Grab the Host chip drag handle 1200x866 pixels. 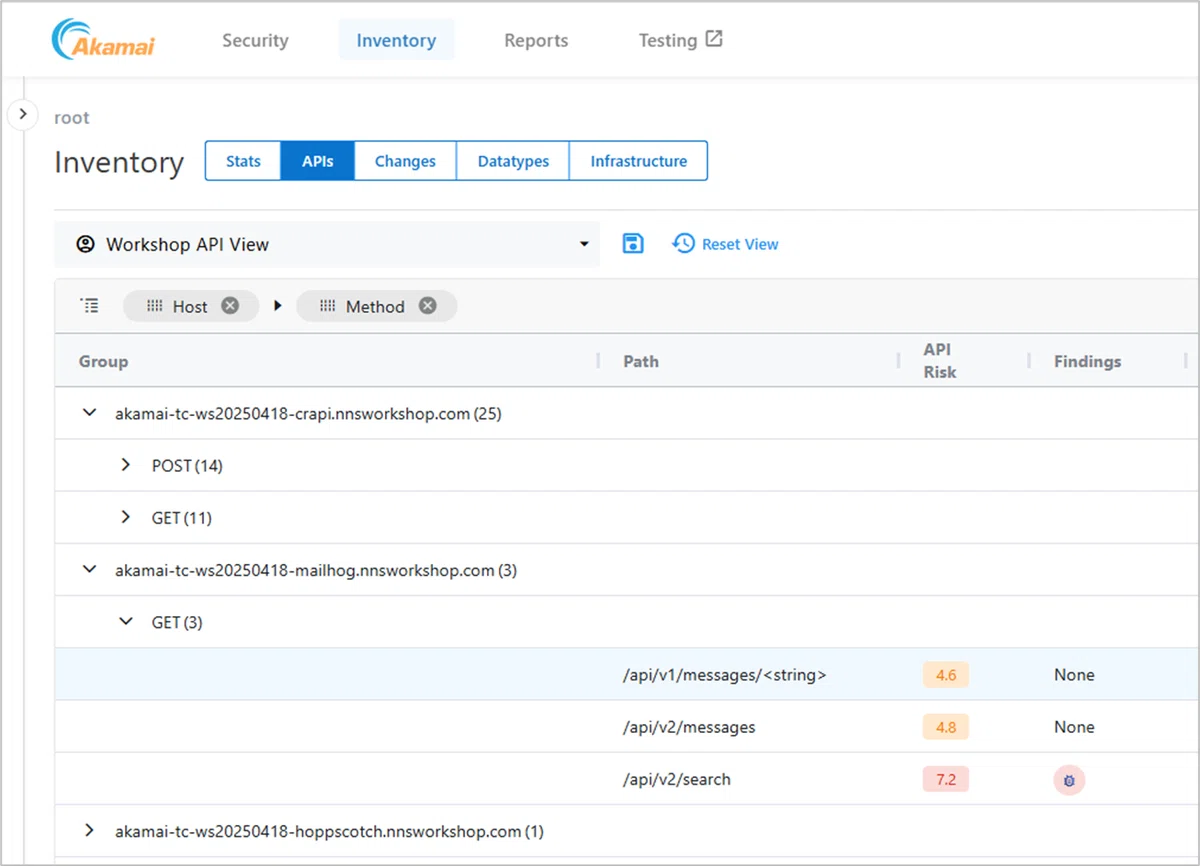pos(155,306)
